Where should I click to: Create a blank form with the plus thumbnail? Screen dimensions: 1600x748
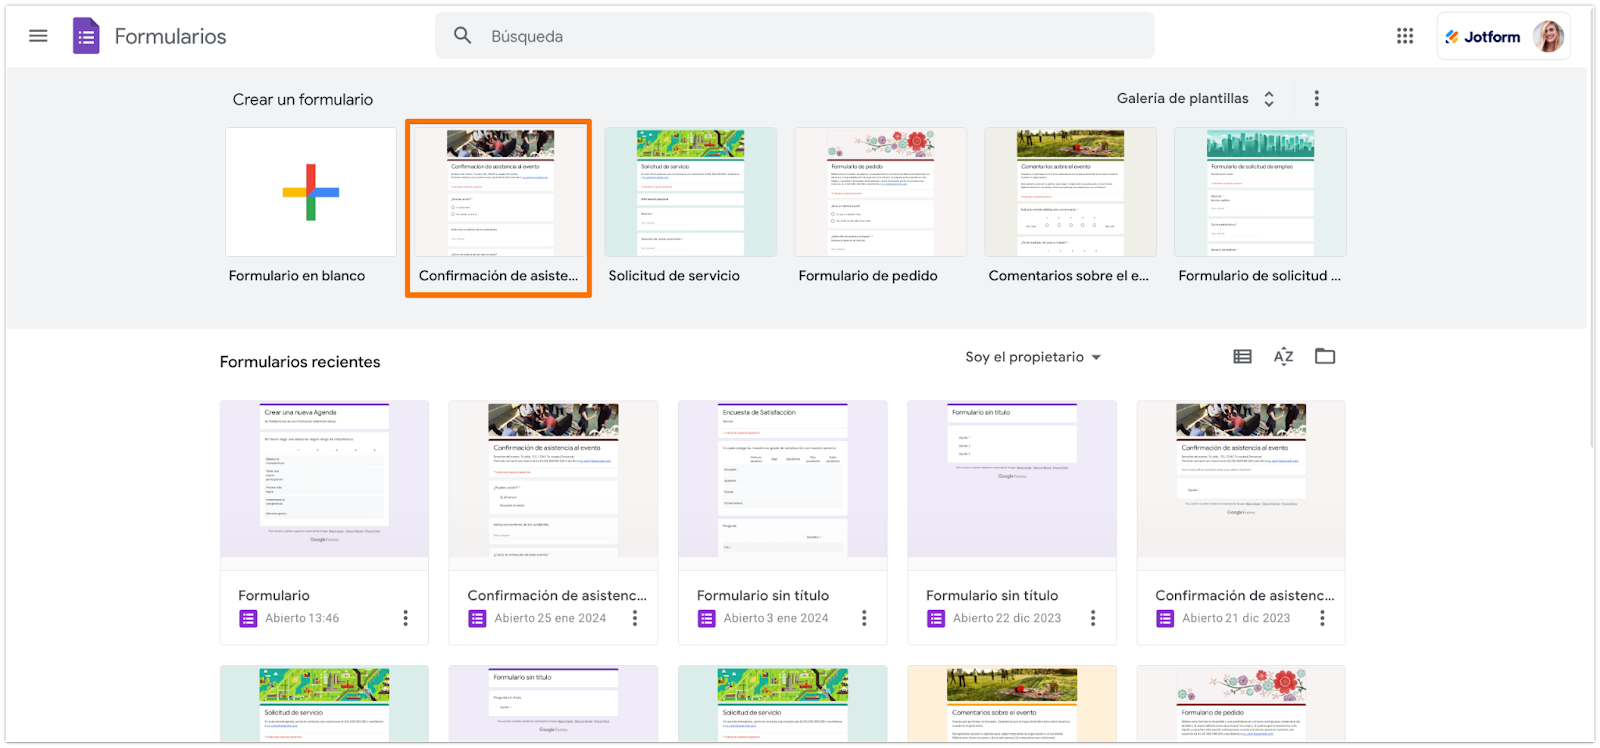tap(311, 192)
